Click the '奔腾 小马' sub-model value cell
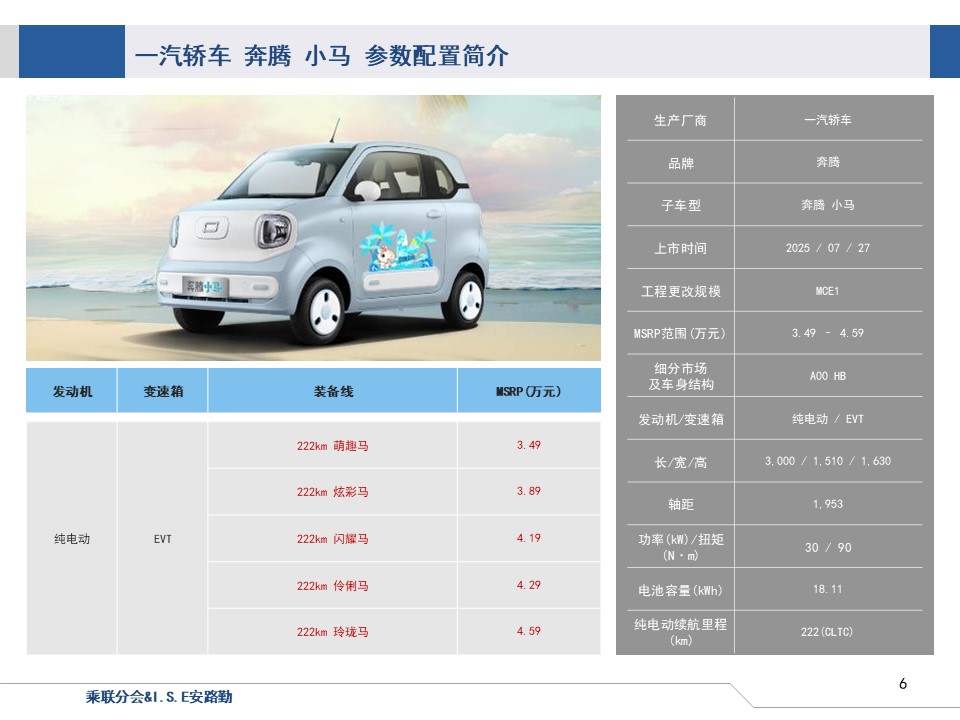This screenshot has height=720, width=960. coord(828,205)
